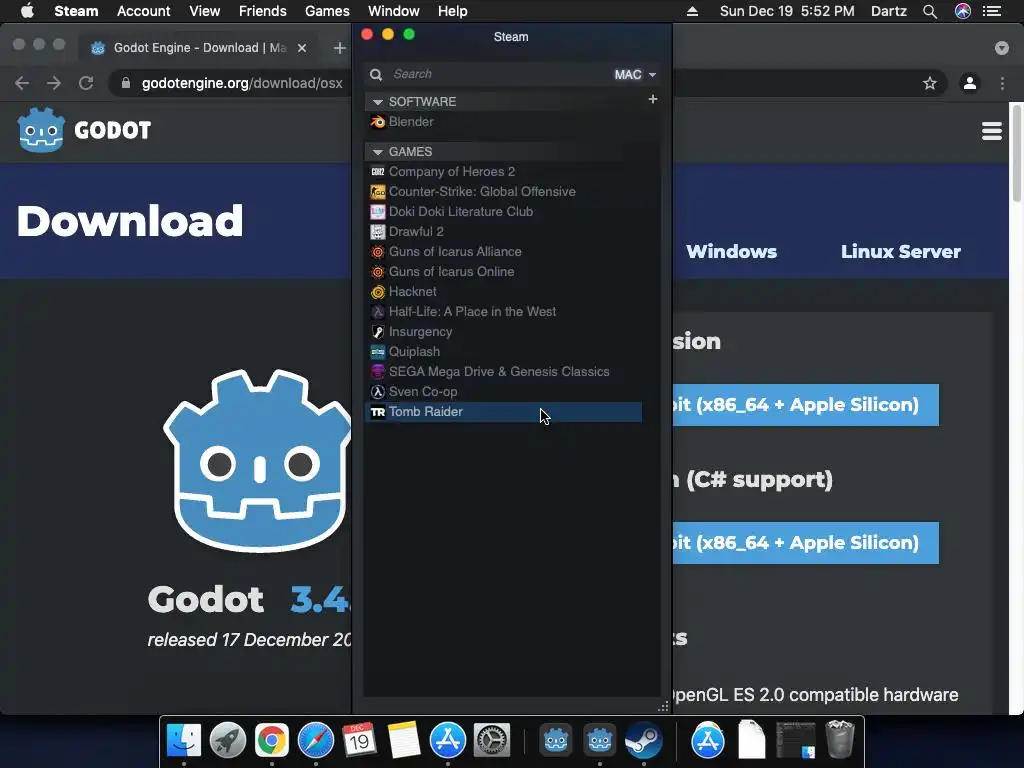Reload the Godot page in Chrome
1024x768 pixels.
(86, 83)
